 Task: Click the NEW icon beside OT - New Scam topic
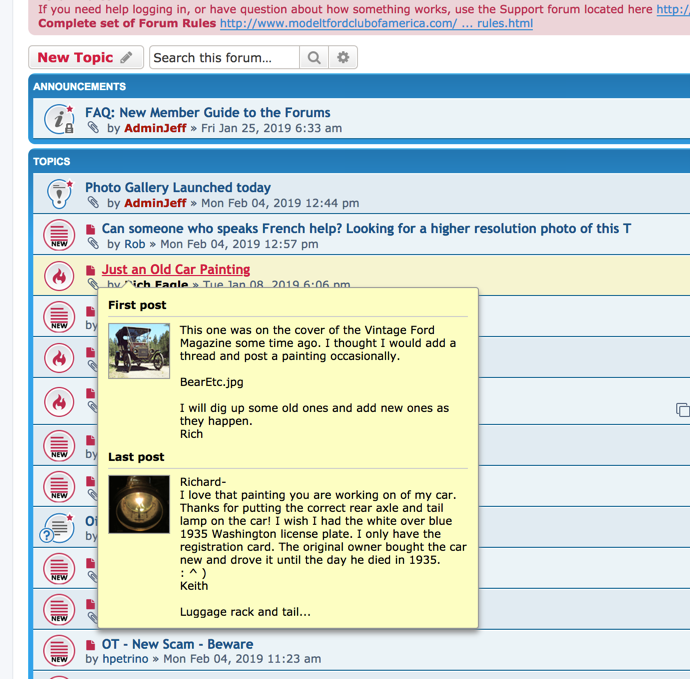point(59,652)
